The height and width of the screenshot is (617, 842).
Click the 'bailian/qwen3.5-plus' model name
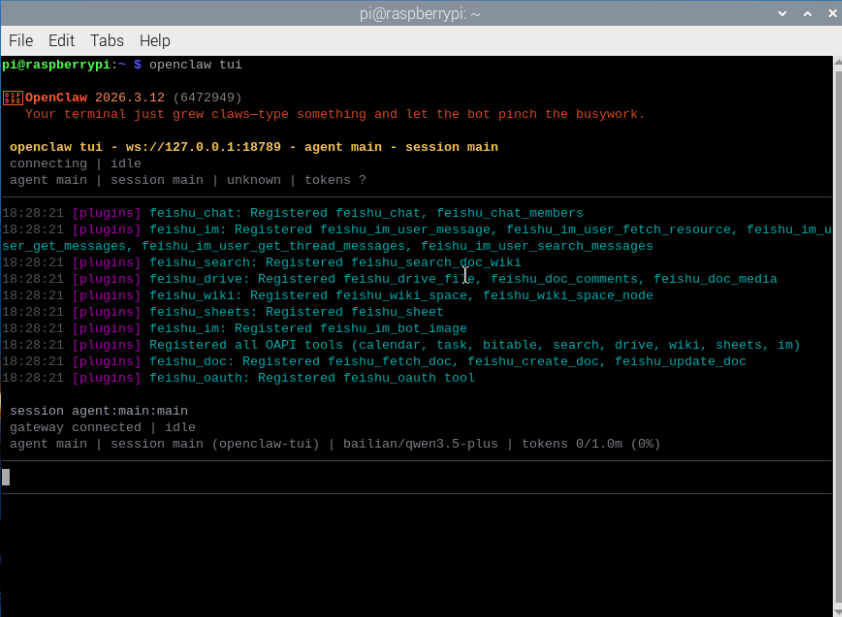420,444
